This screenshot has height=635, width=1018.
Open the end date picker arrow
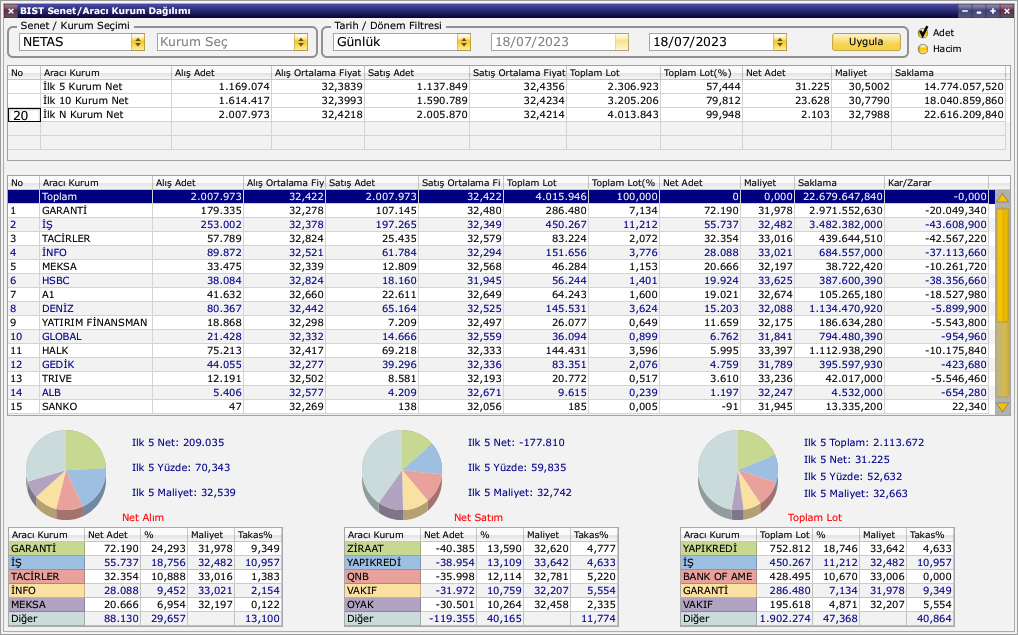click(x=780, y=42)
